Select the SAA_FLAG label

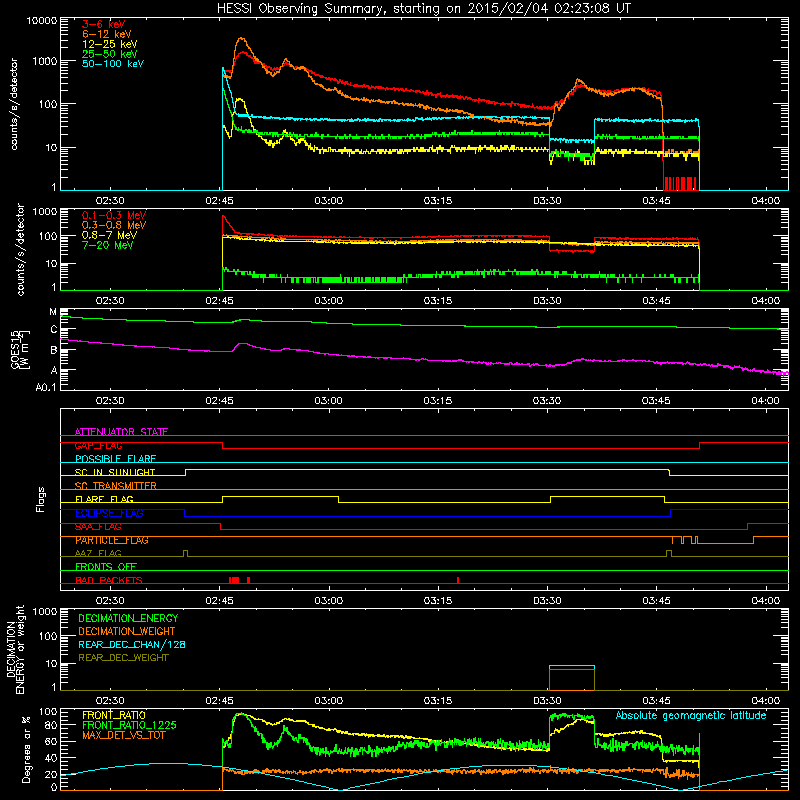coord(98,526)
